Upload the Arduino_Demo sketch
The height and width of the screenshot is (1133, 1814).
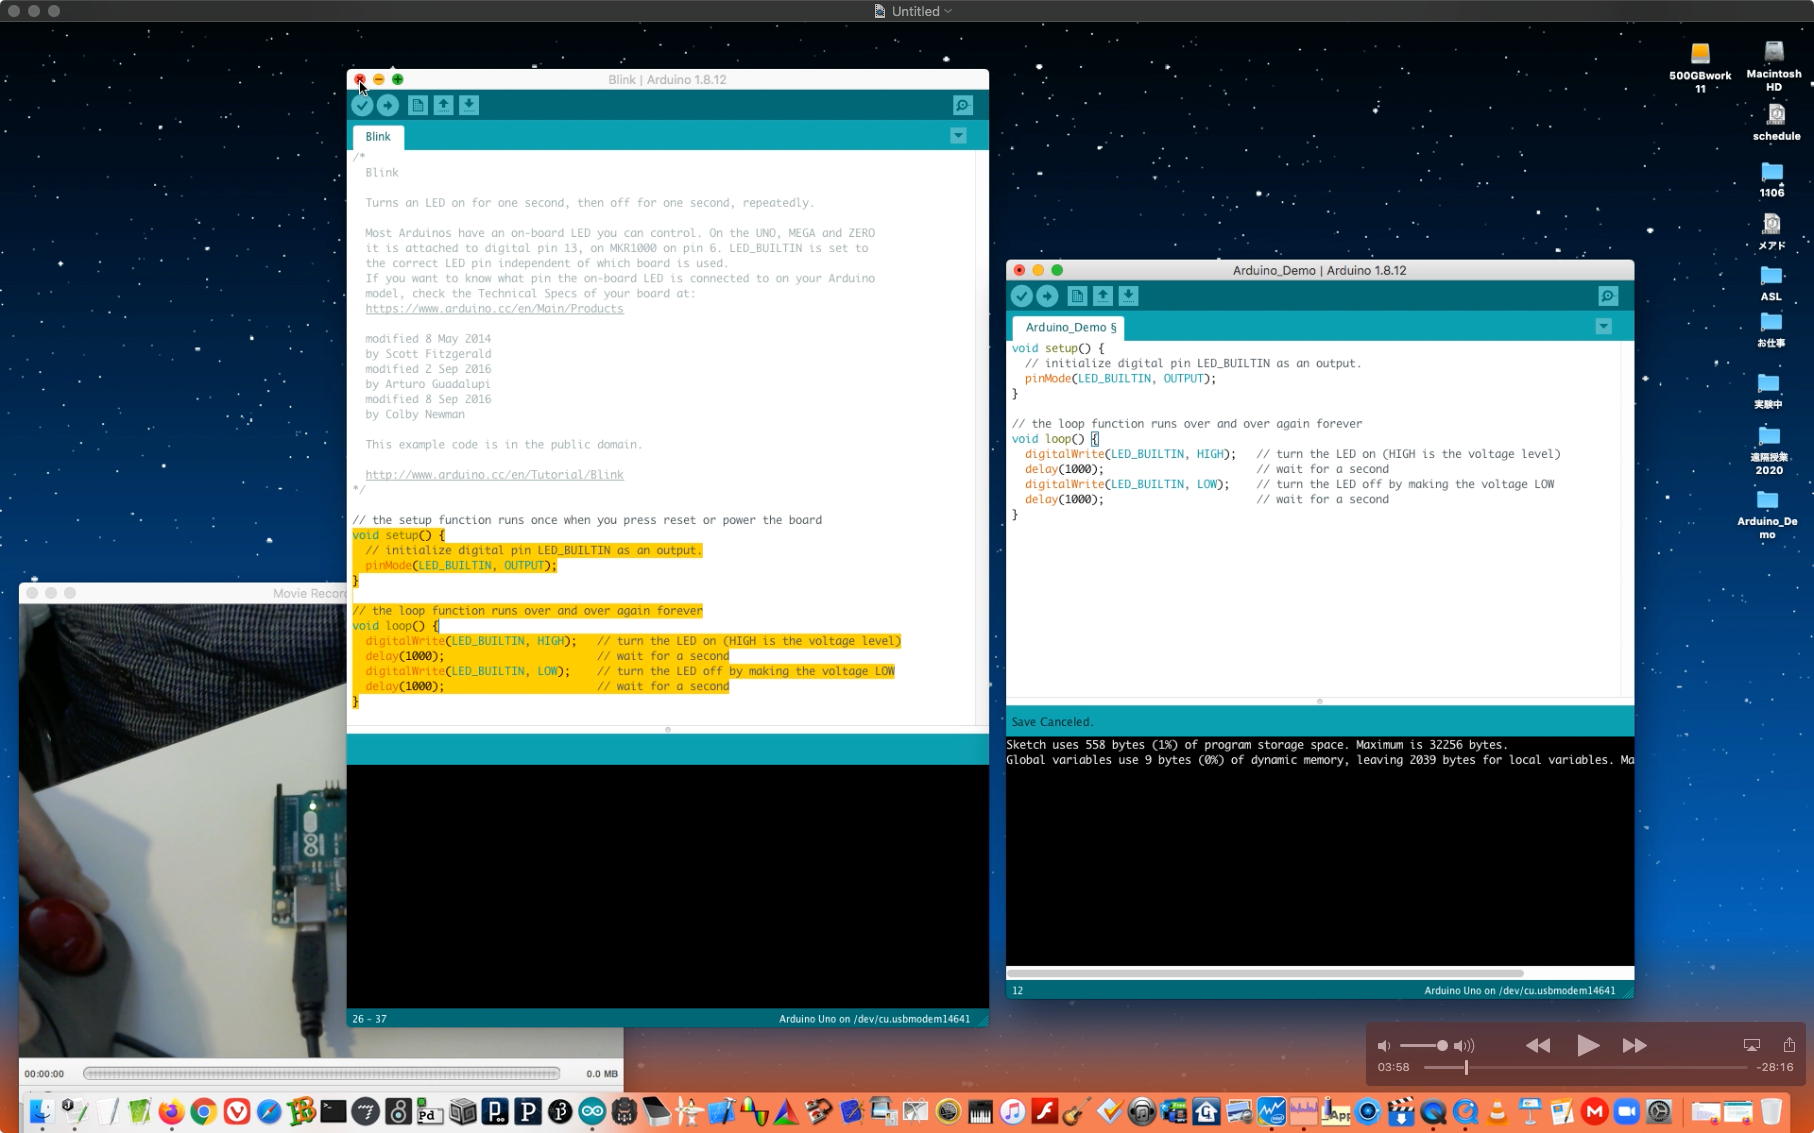tap(1047, 296)
